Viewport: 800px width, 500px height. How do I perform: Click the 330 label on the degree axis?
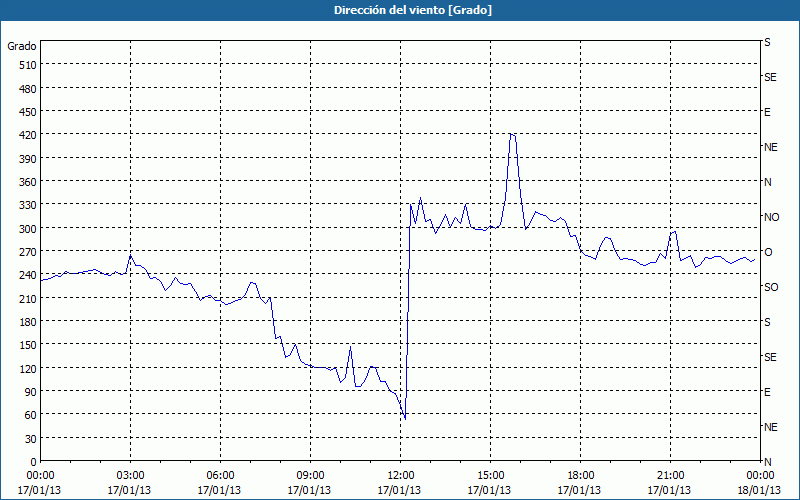(x=28, y=205)
